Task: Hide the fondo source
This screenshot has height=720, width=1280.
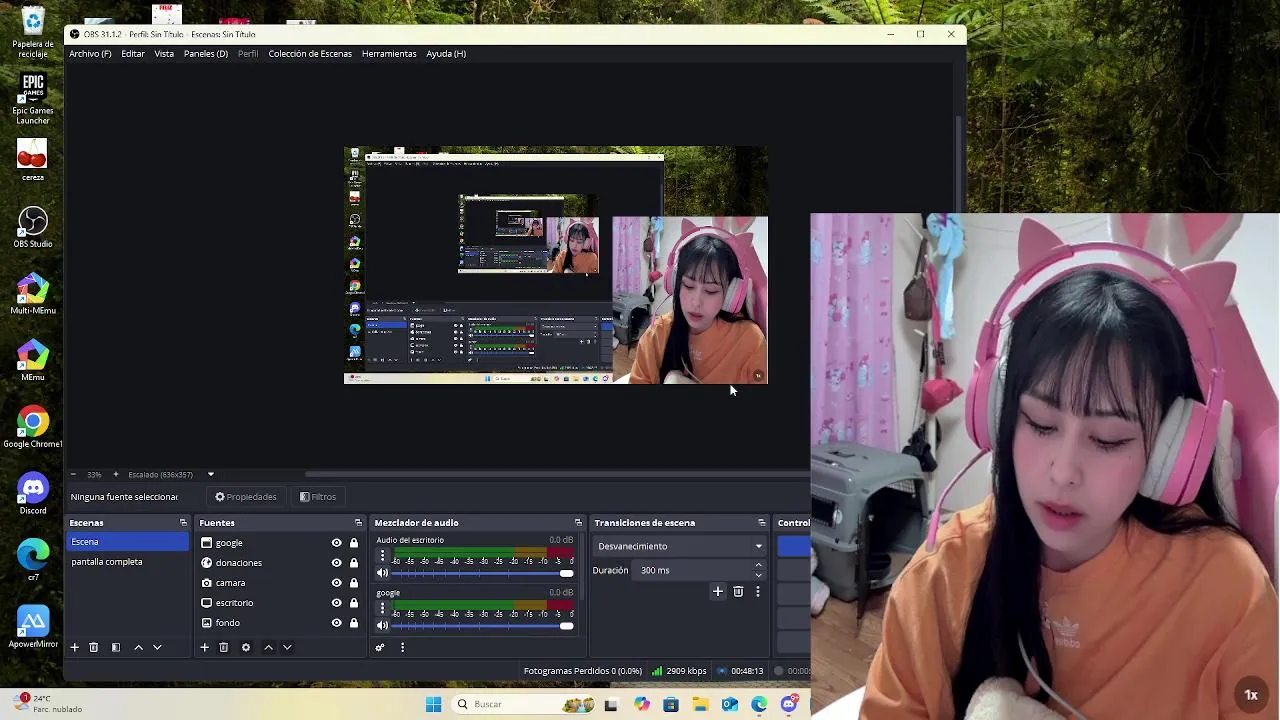Action: coord(336,623)
